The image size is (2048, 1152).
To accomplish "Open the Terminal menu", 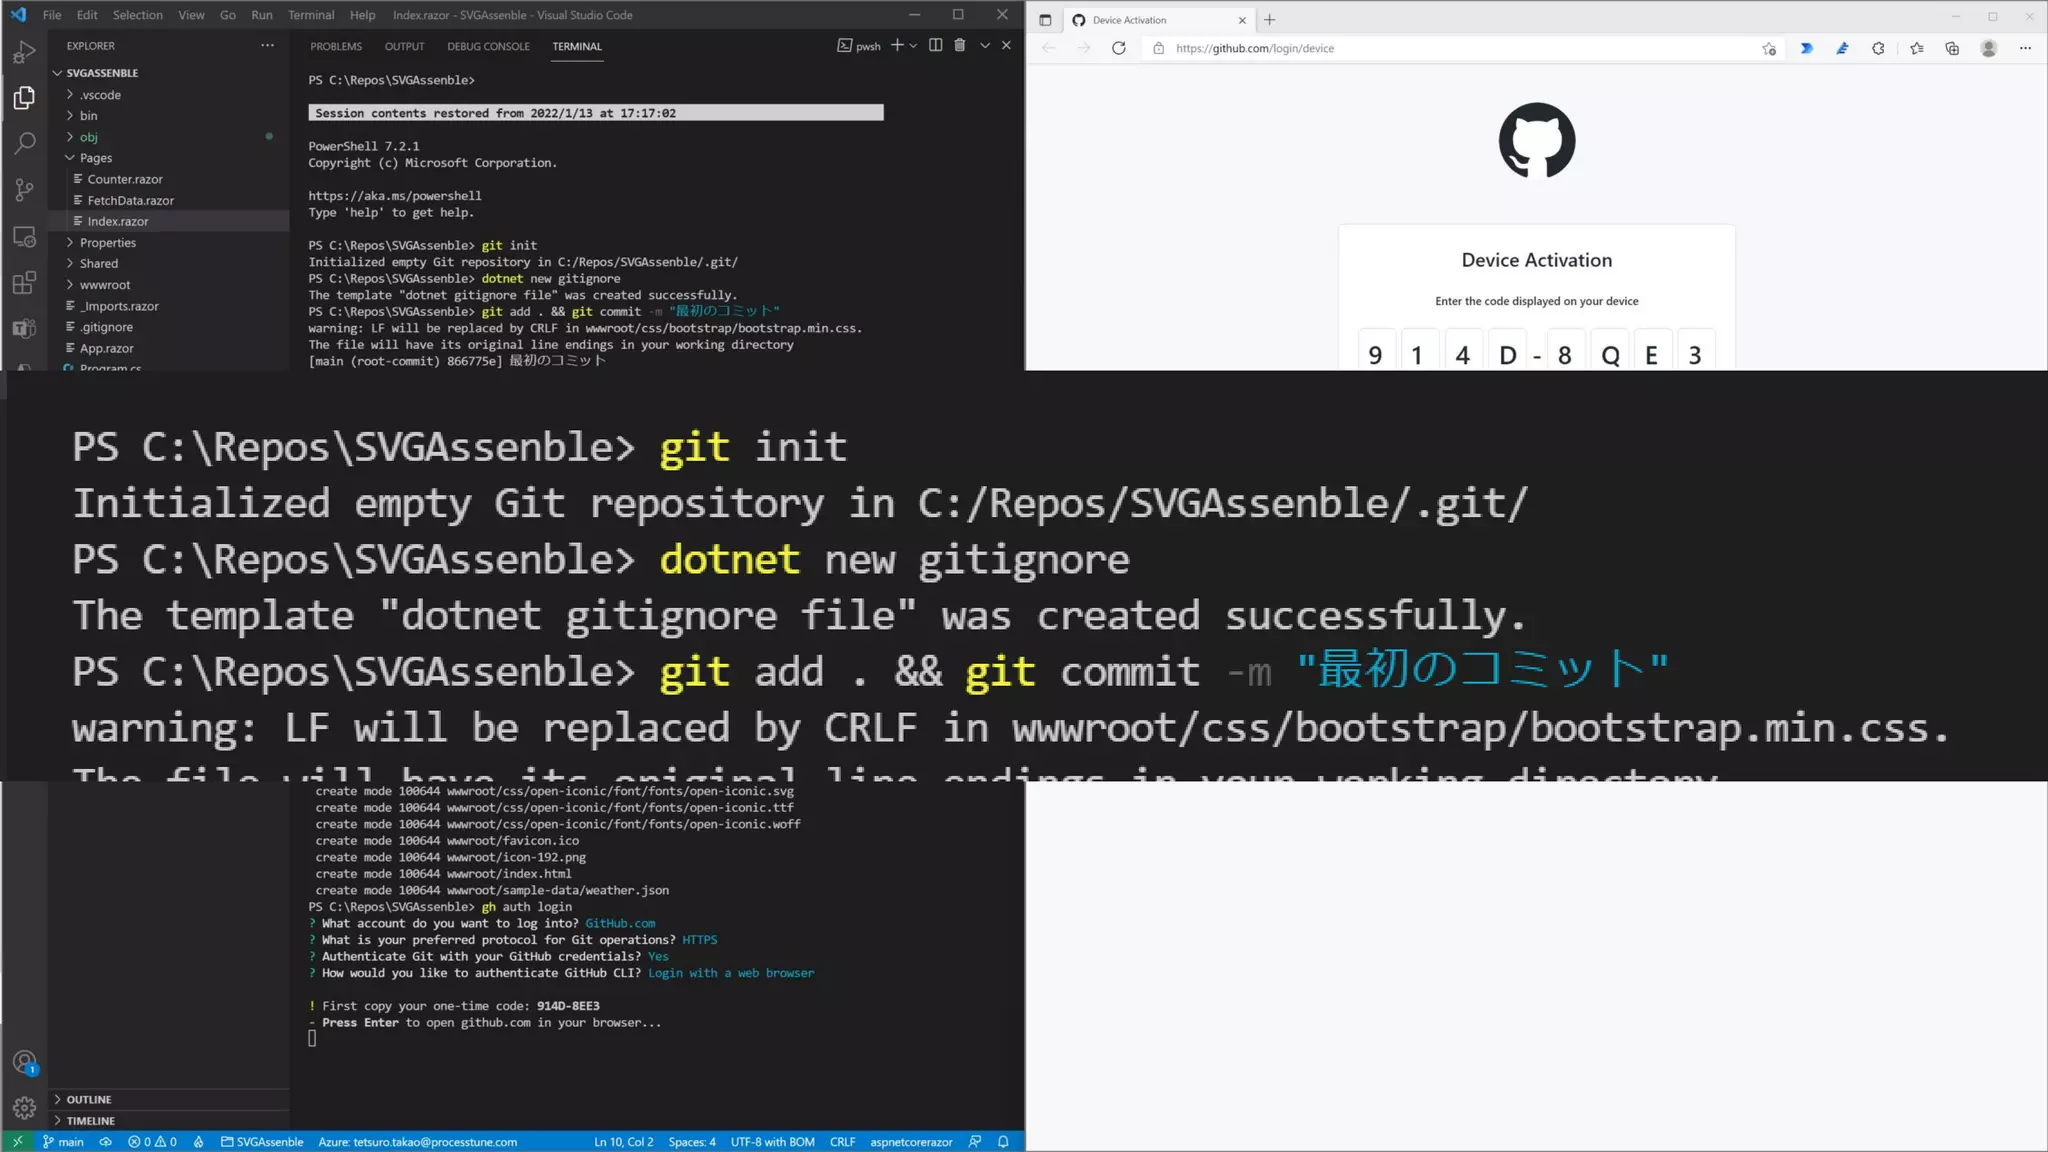I will (x=310, y=15).
